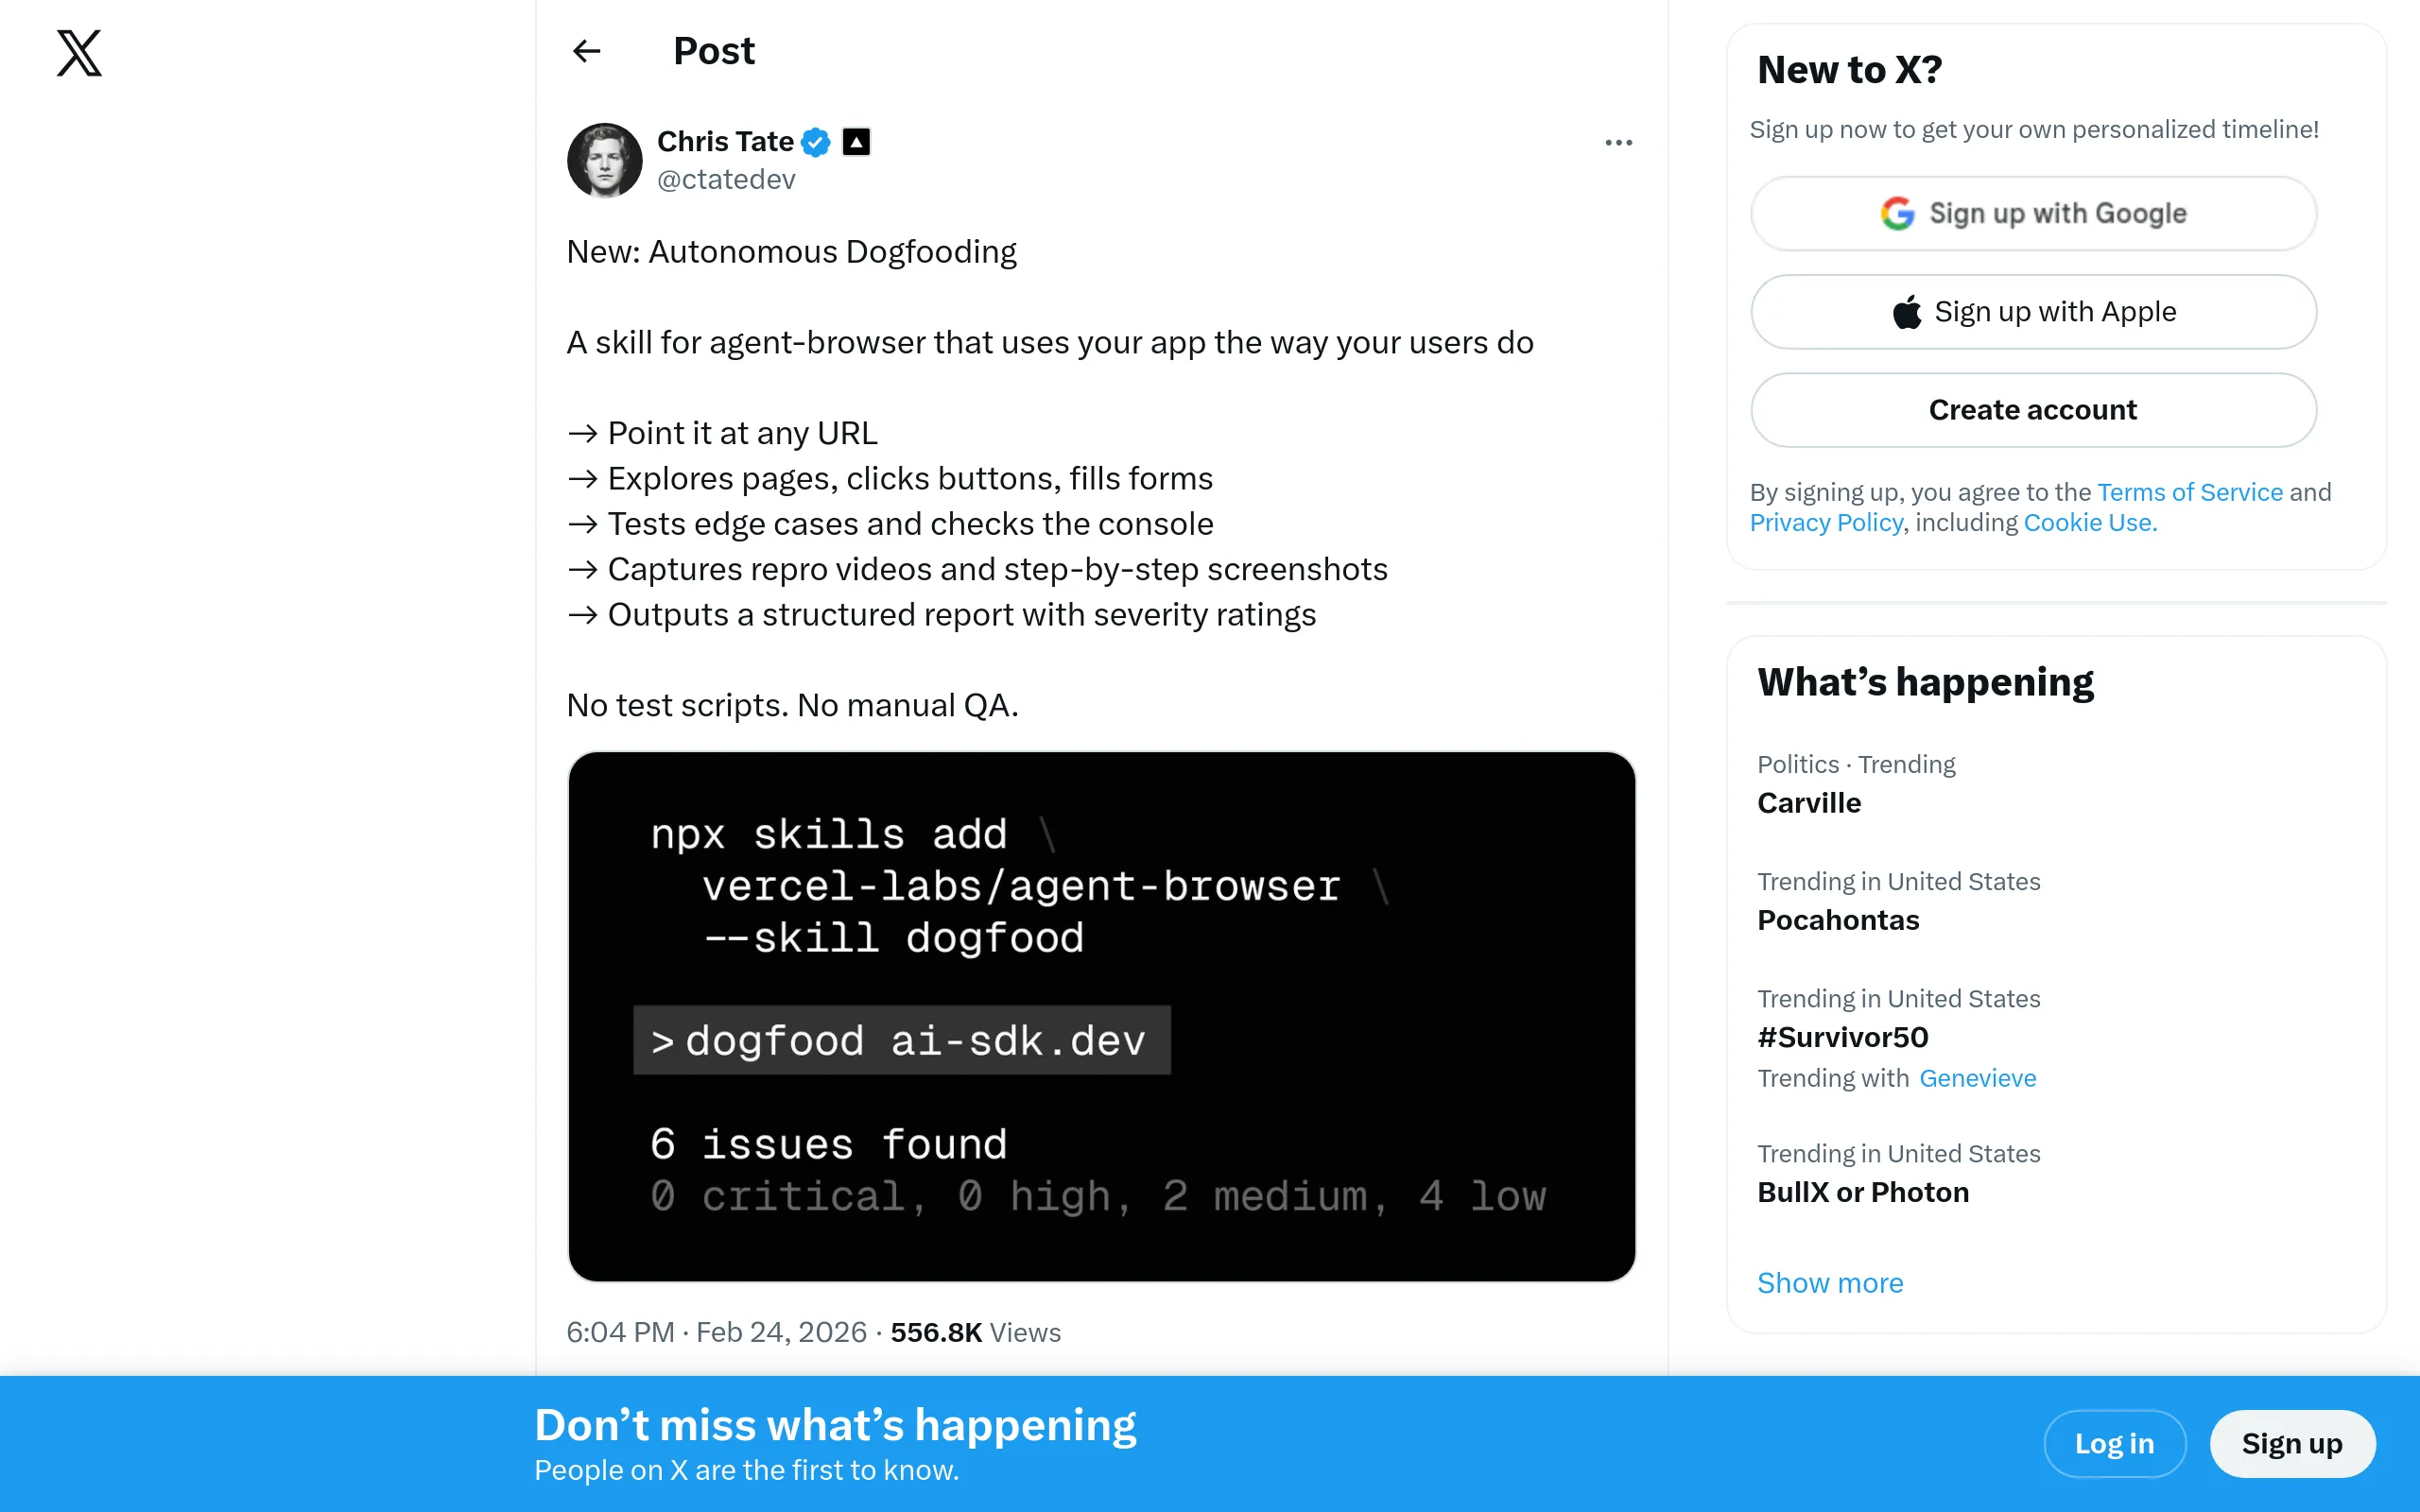
Task: Open Chris Tate's profile avatar
Action: click(604, 160)
